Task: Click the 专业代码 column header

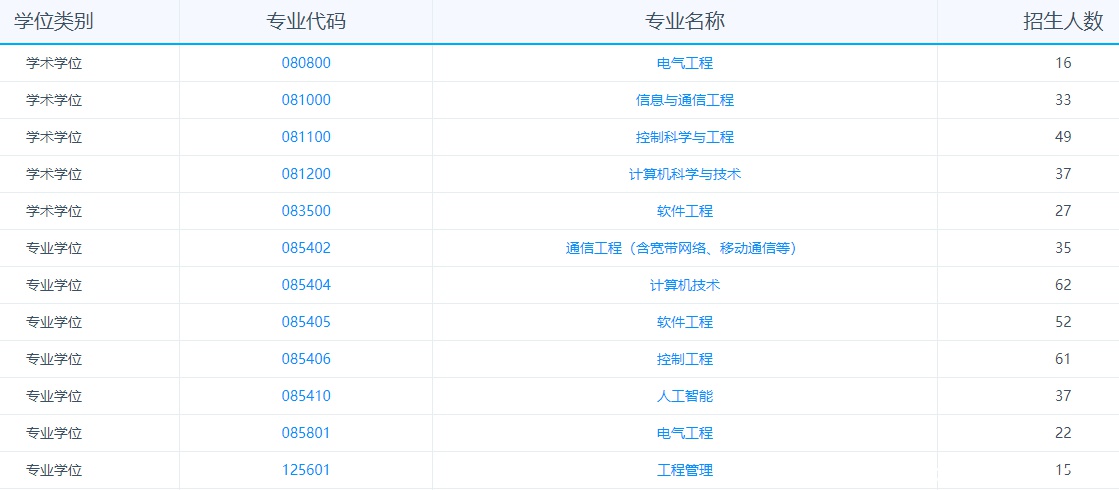Action: [x=306, y=21]
